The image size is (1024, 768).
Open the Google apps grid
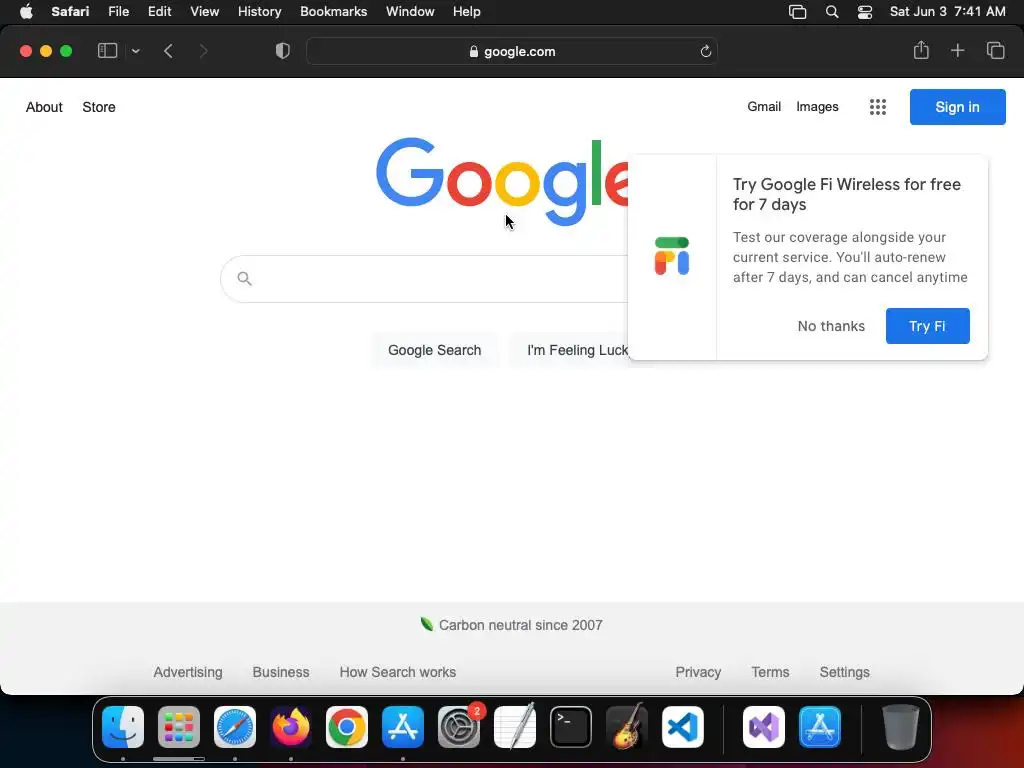(878, 107)
